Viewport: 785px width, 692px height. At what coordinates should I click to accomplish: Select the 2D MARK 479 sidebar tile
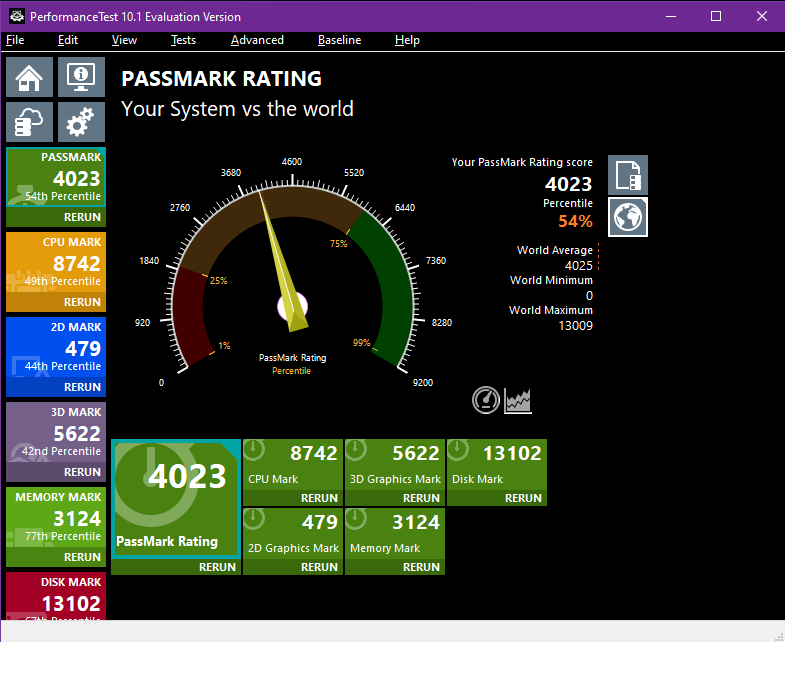[x=56, y=347]
